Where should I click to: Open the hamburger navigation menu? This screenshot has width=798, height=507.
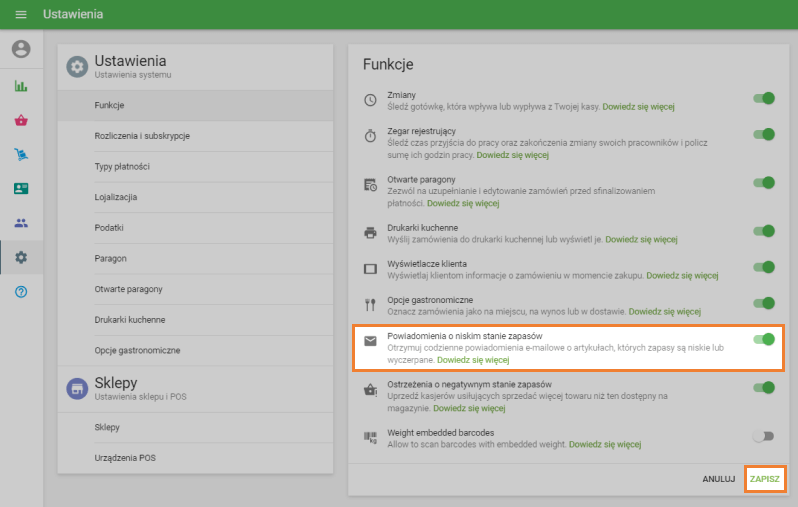21,15
